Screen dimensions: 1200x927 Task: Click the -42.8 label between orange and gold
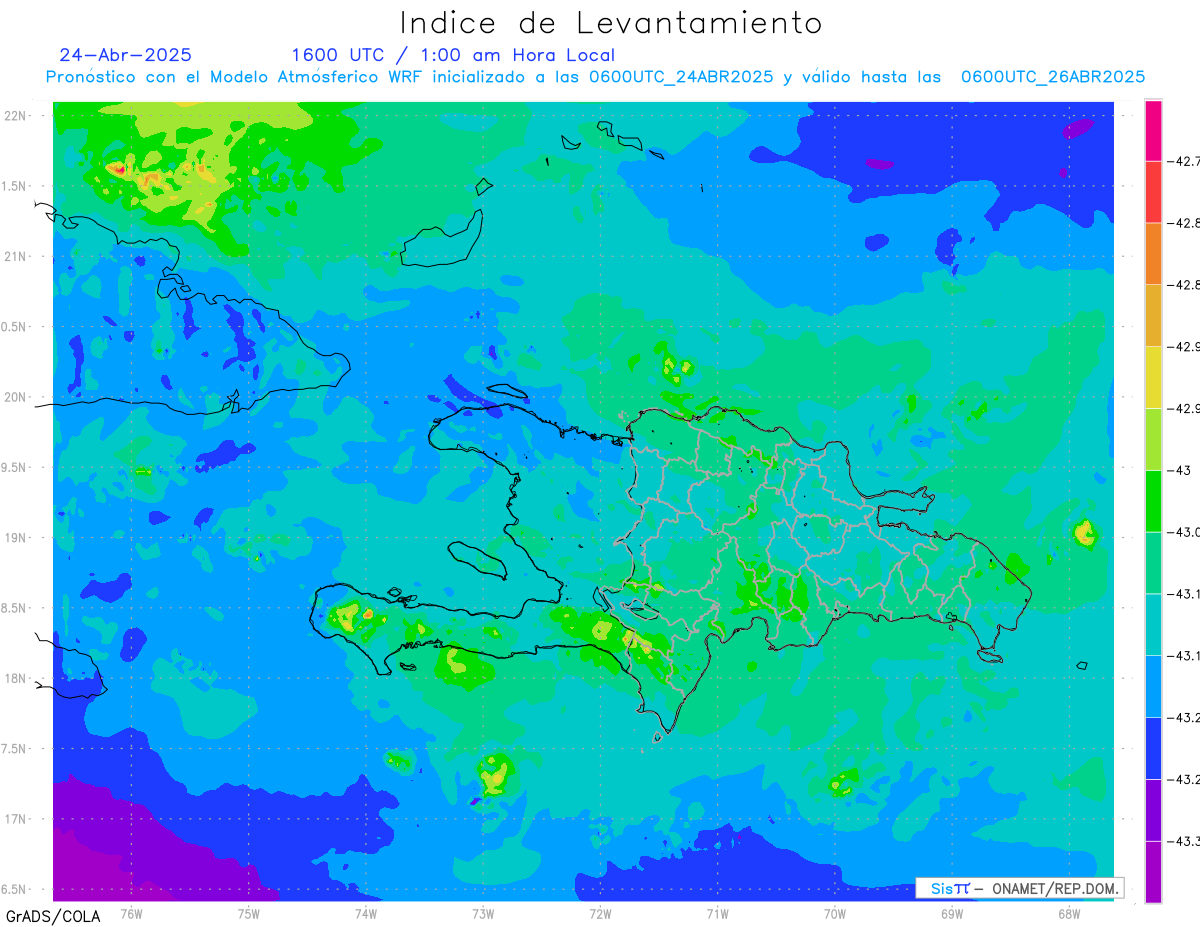pos(1186,285)
